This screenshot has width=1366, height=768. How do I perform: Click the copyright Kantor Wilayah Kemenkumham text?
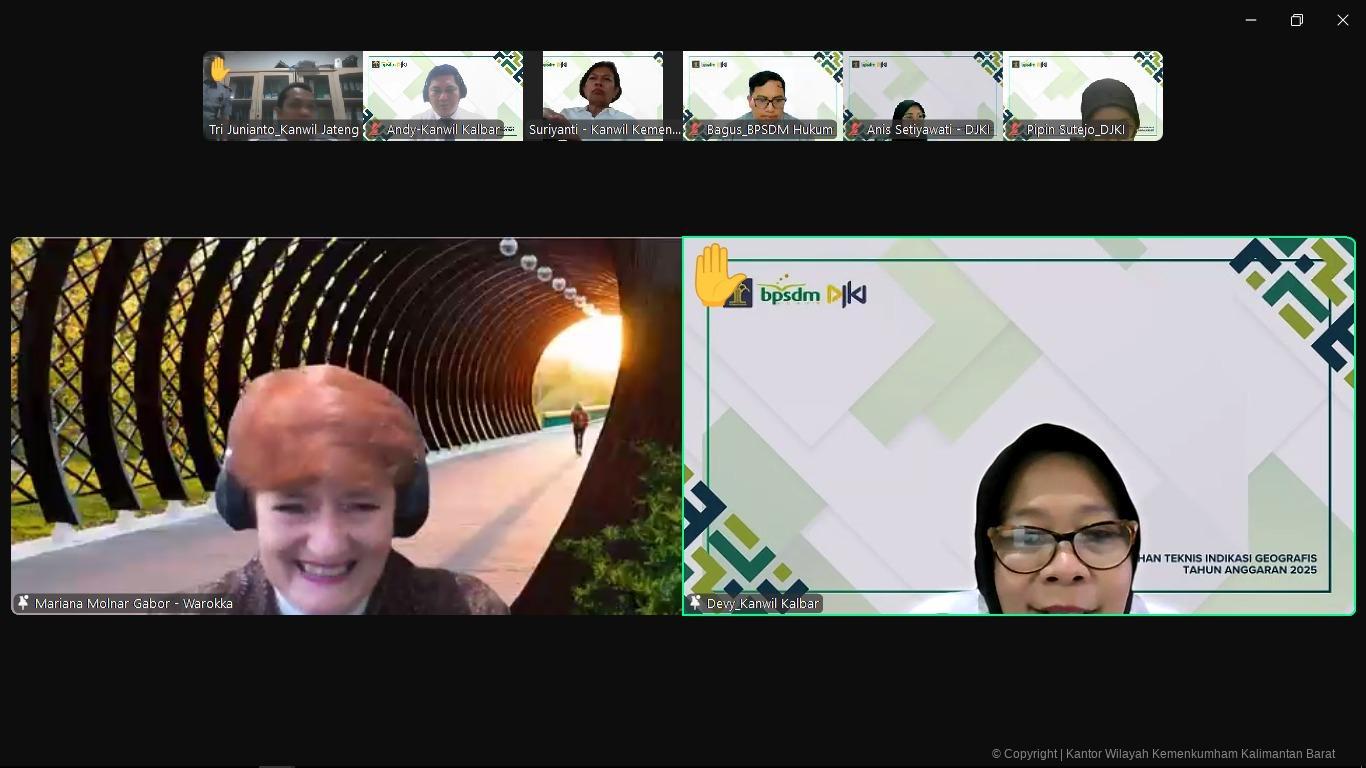coord(1163,754)
